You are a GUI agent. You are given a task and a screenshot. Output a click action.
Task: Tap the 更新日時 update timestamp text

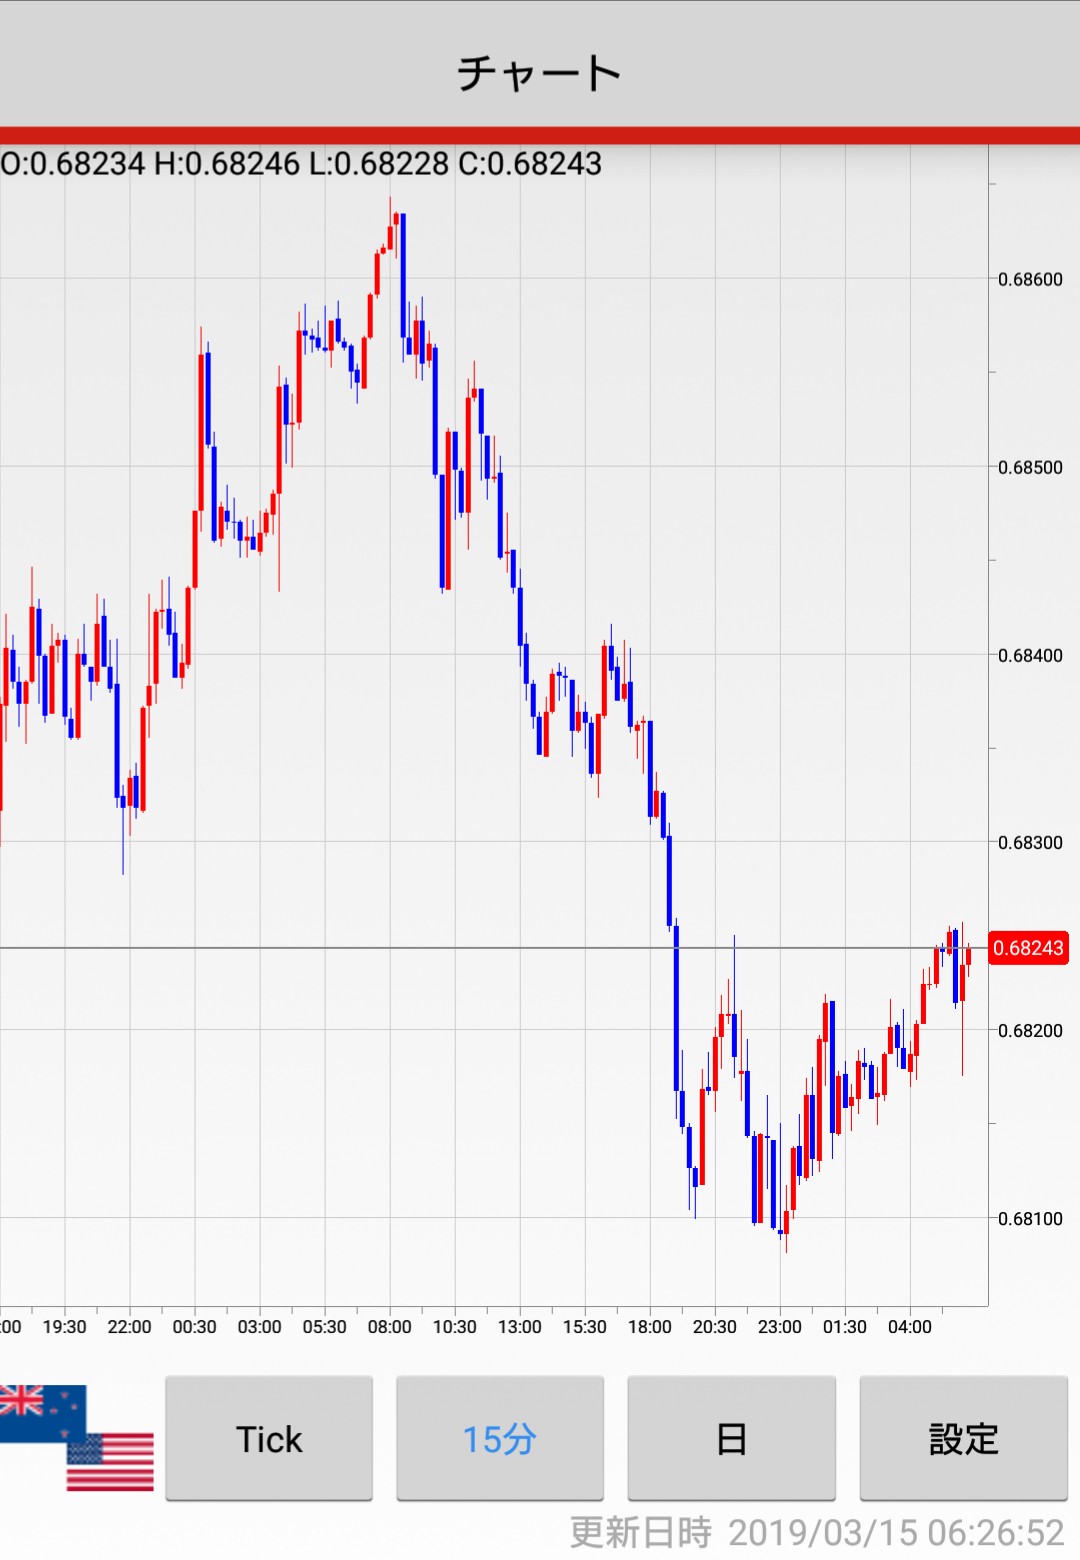tap(816, 1532)
